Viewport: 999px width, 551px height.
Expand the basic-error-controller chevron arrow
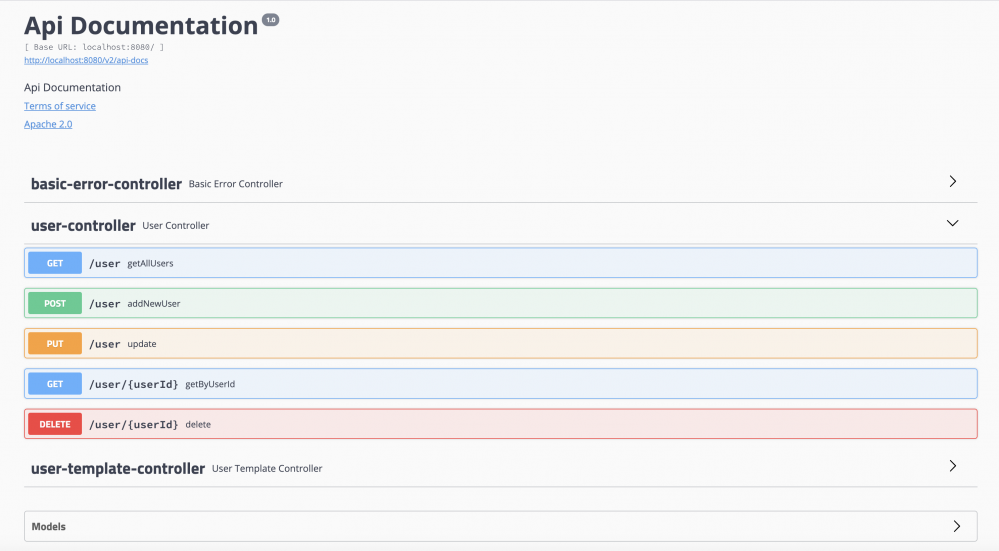952,182
